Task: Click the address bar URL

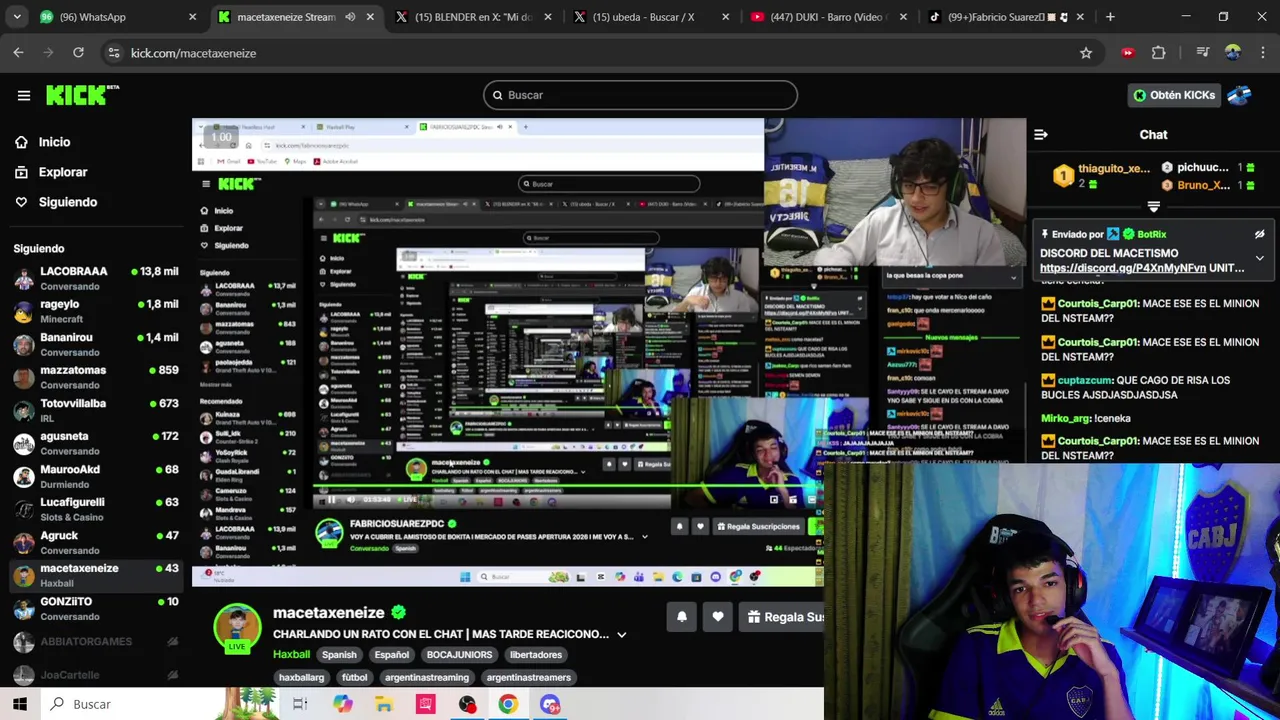Action: [193, 53]
